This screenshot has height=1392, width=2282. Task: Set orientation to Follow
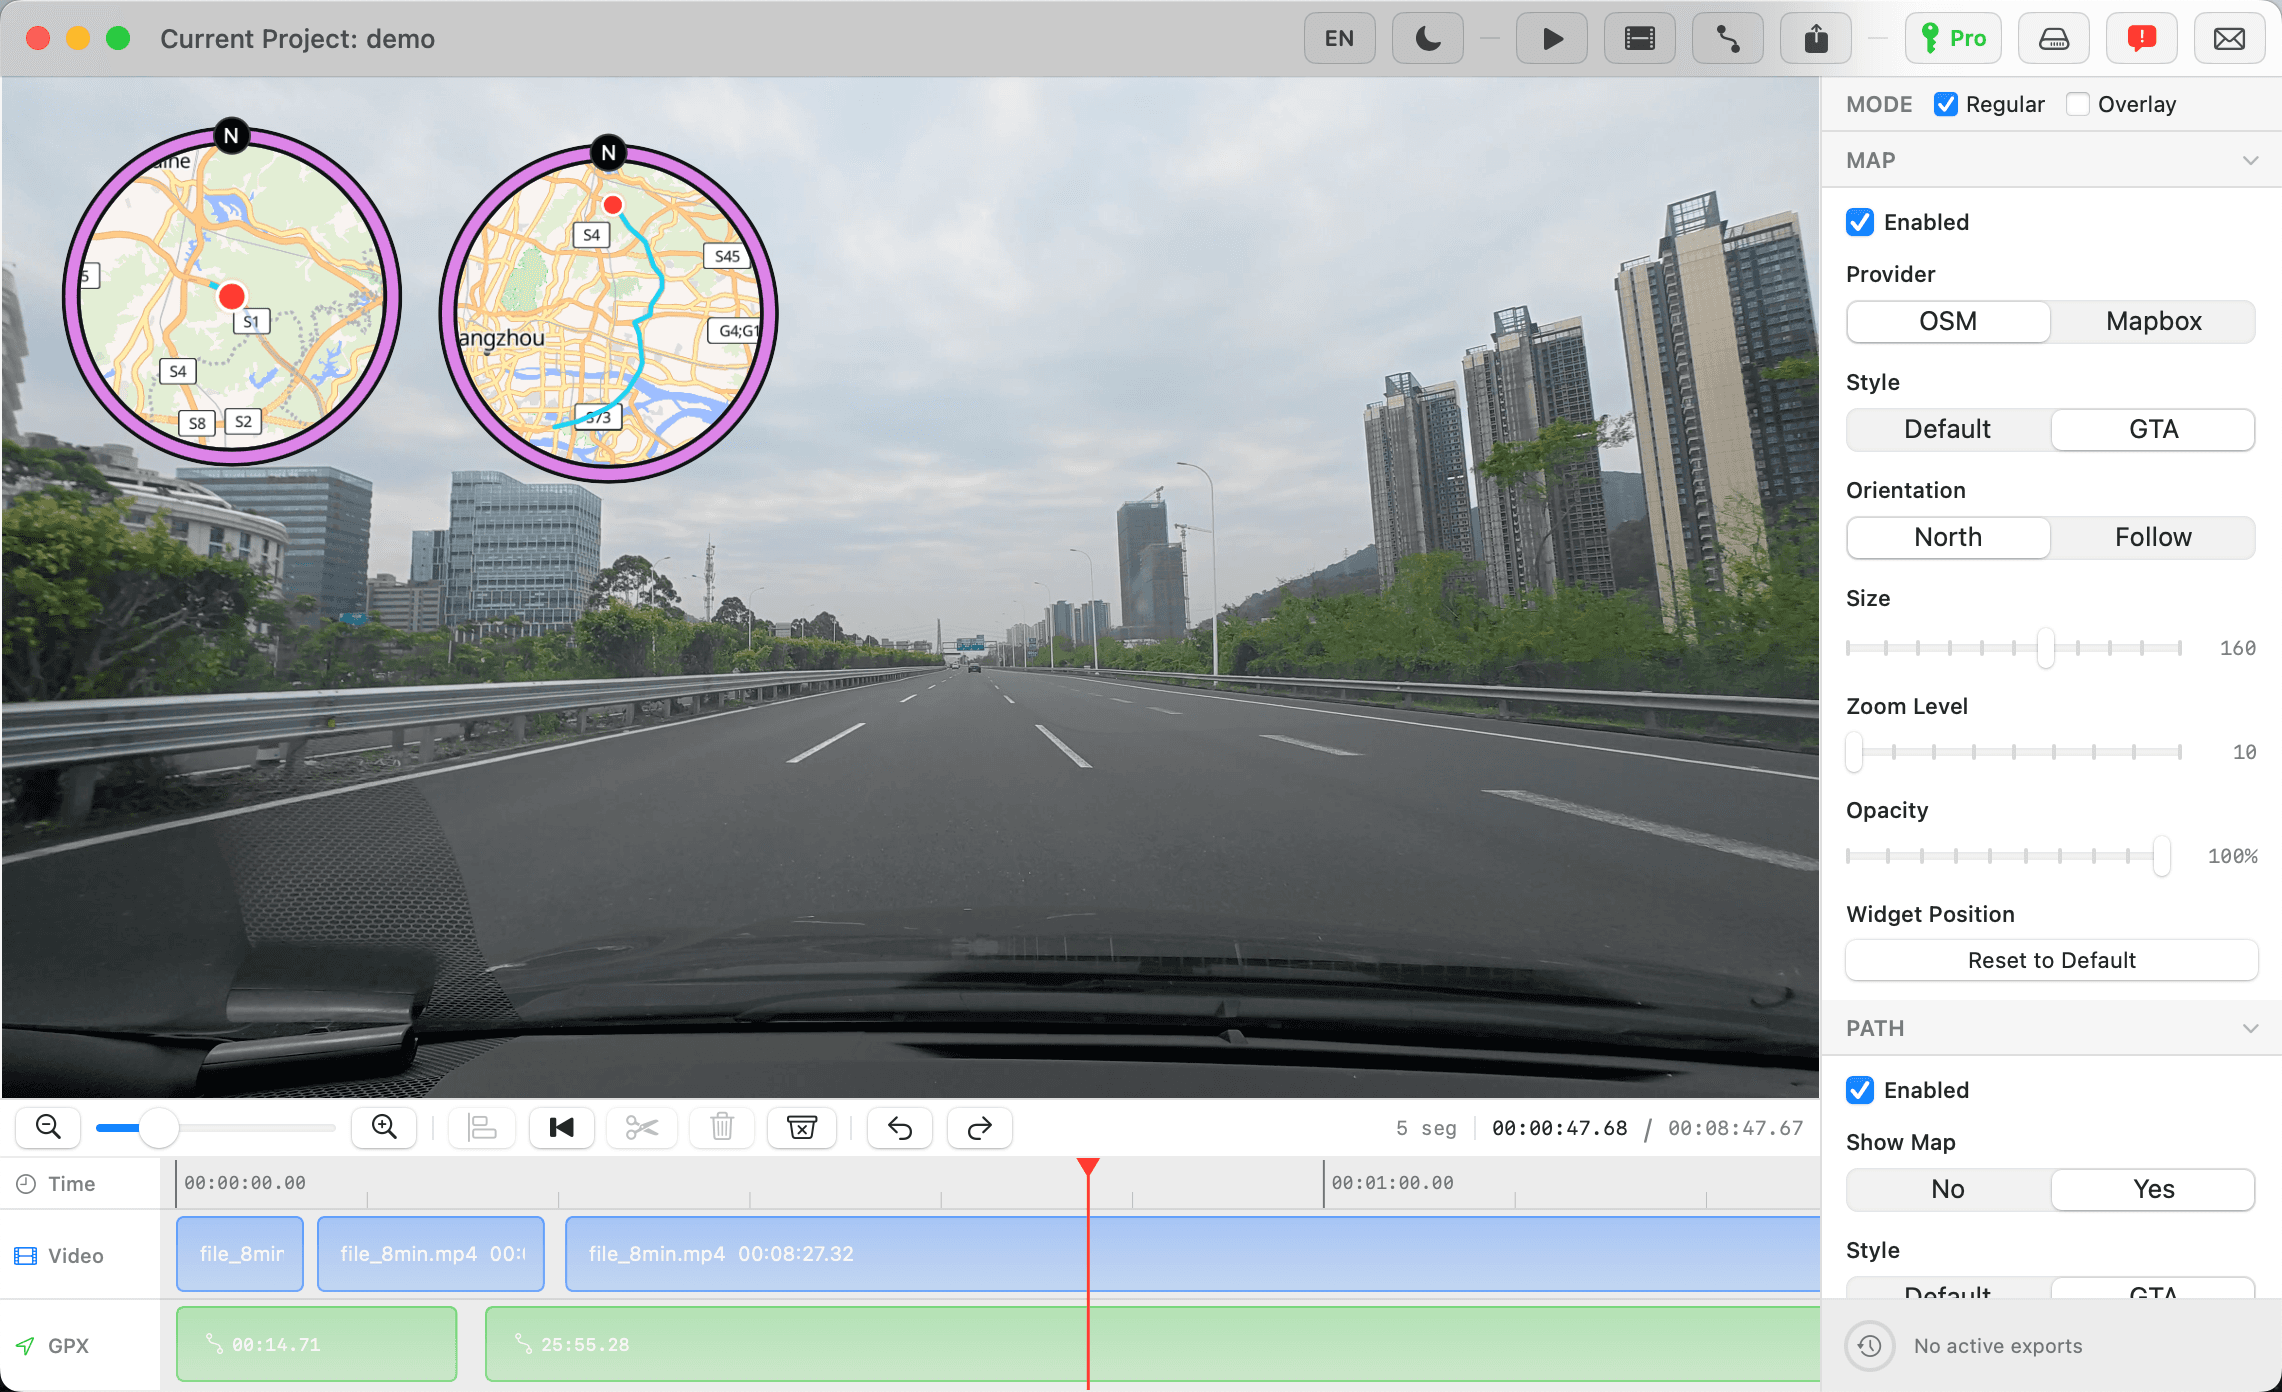[x=2153, y=537]
